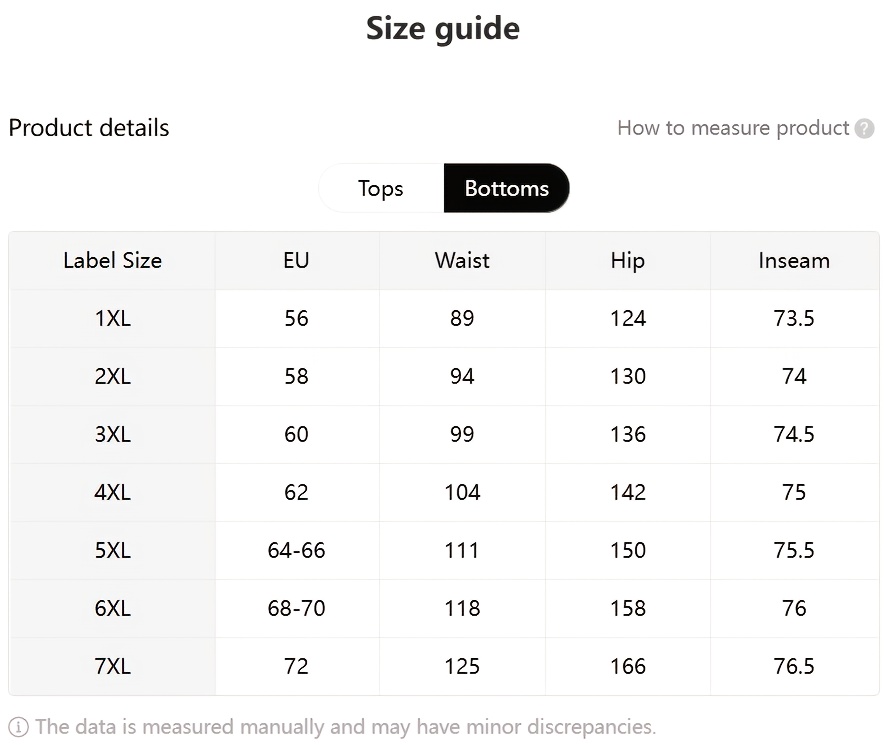
Task: Switch to the Tops tab
Action: click(381, 188)
